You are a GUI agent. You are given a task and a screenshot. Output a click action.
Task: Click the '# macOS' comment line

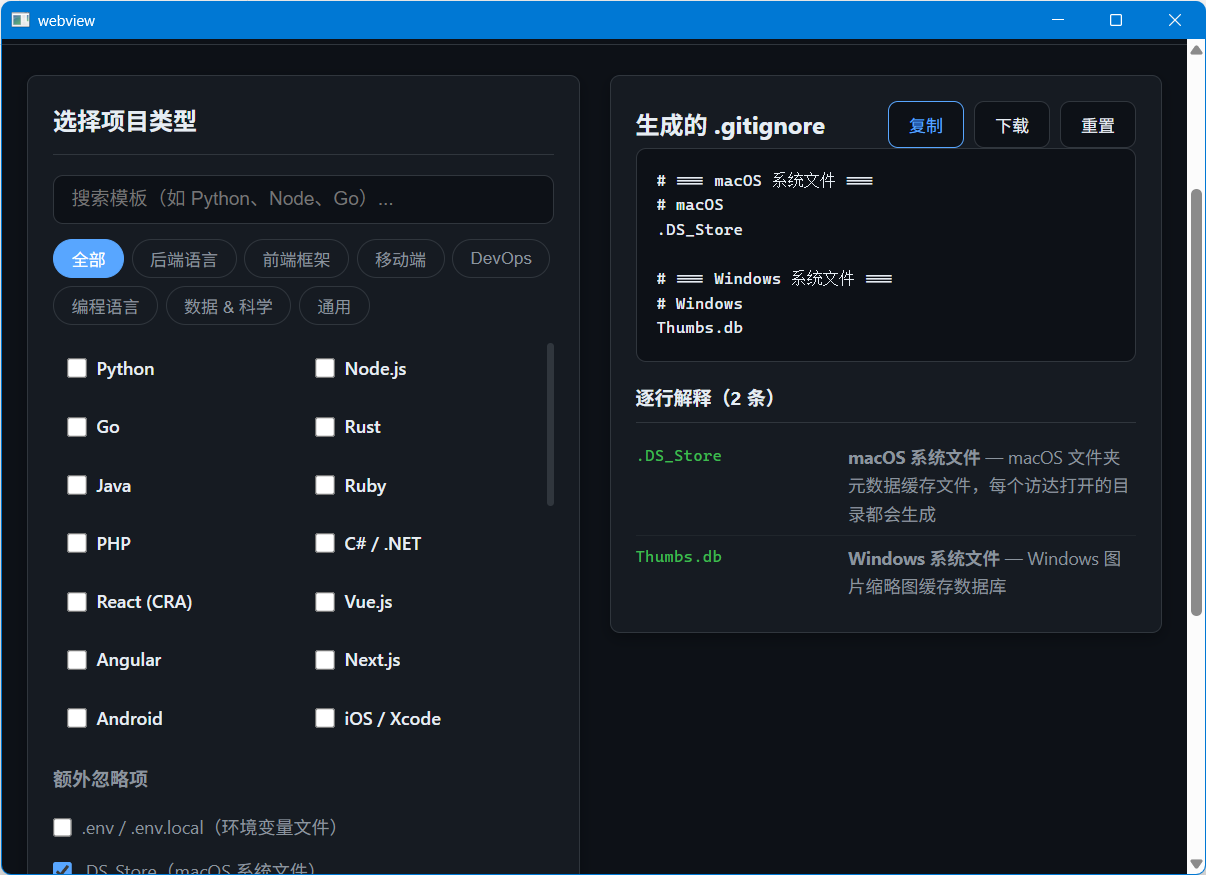(x=690, y=204)
